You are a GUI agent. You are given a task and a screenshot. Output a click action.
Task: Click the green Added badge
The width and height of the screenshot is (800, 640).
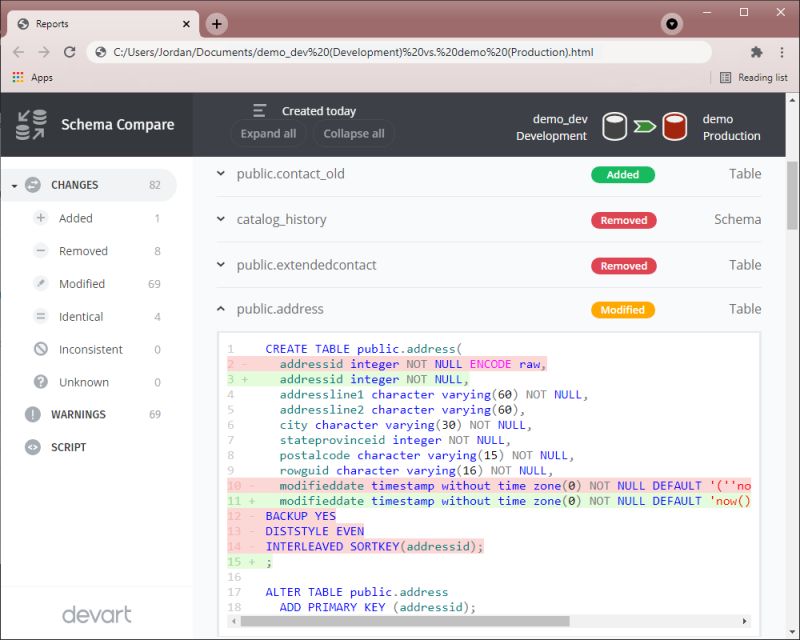[x=622, y=175]
